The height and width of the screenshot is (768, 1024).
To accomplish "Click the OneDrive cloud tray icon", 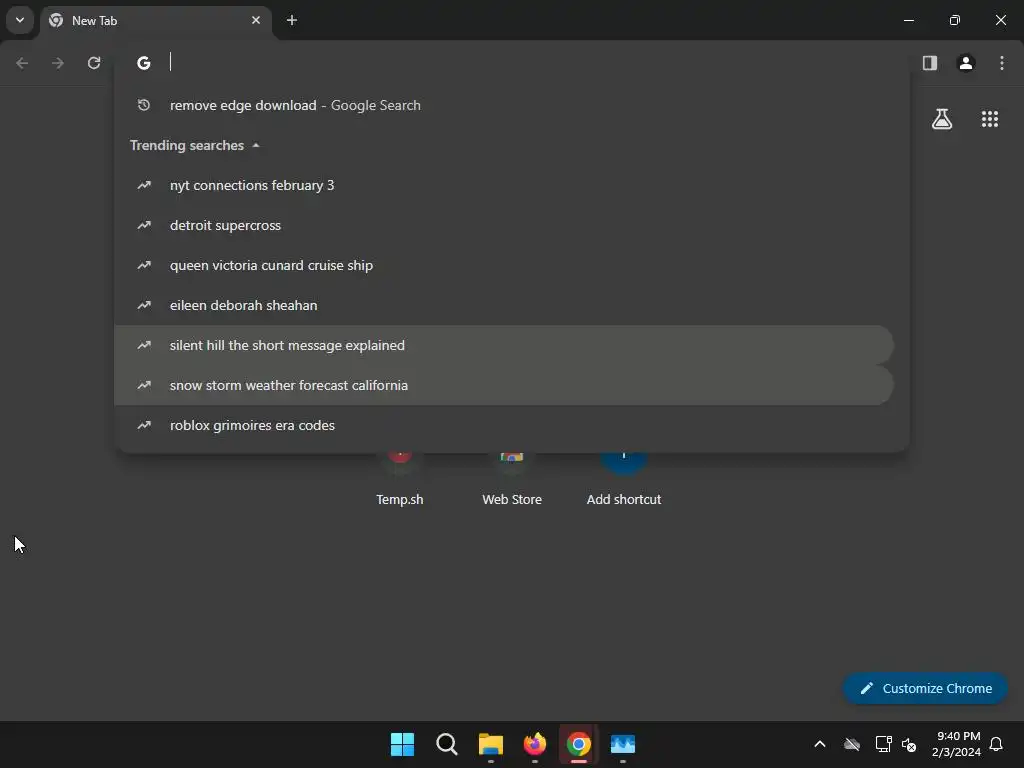I will tap(852, 744).
